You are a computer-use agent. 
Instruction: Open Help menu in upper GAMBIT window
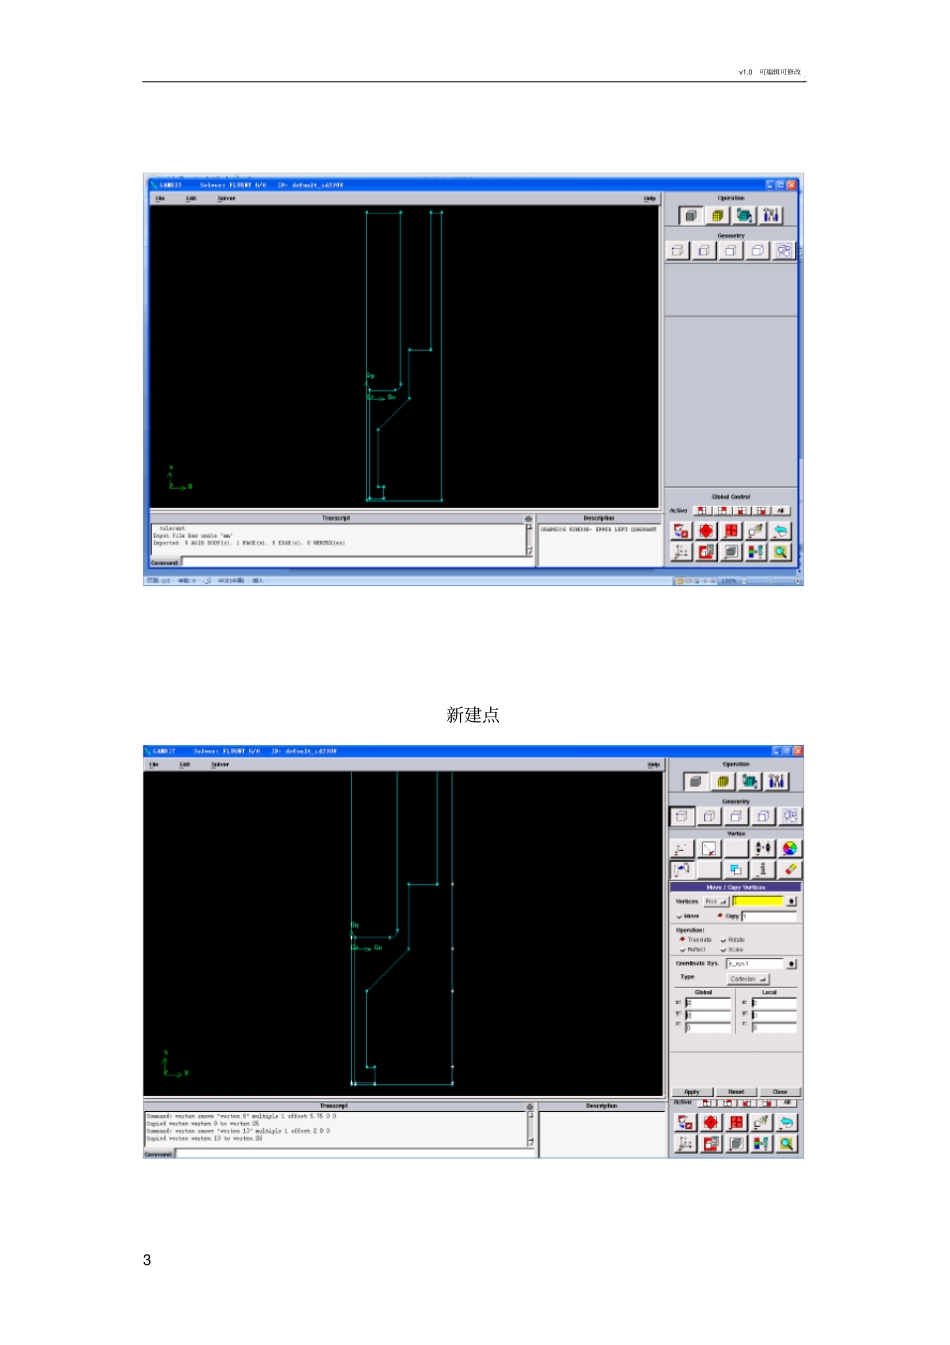click(650, 198)
